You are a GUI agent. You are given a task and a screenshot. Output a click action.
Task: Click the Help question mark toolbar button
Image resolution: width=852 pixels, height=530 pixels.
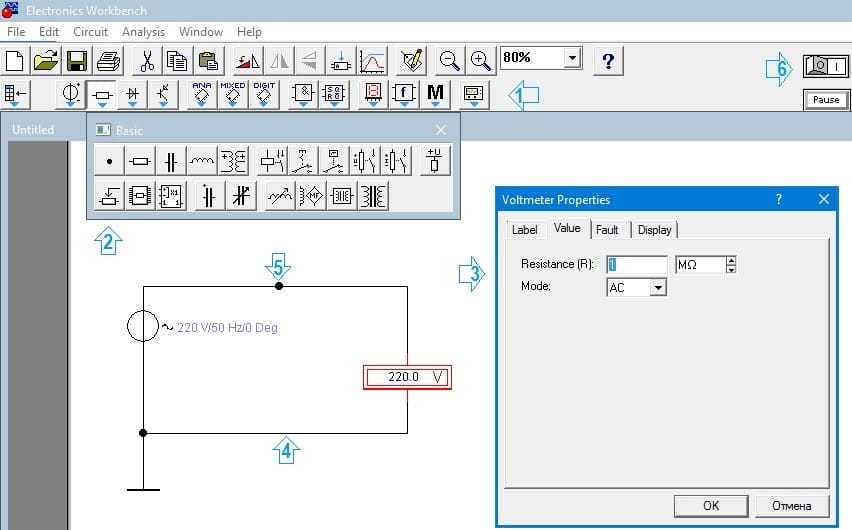click(x=608, y=61)
